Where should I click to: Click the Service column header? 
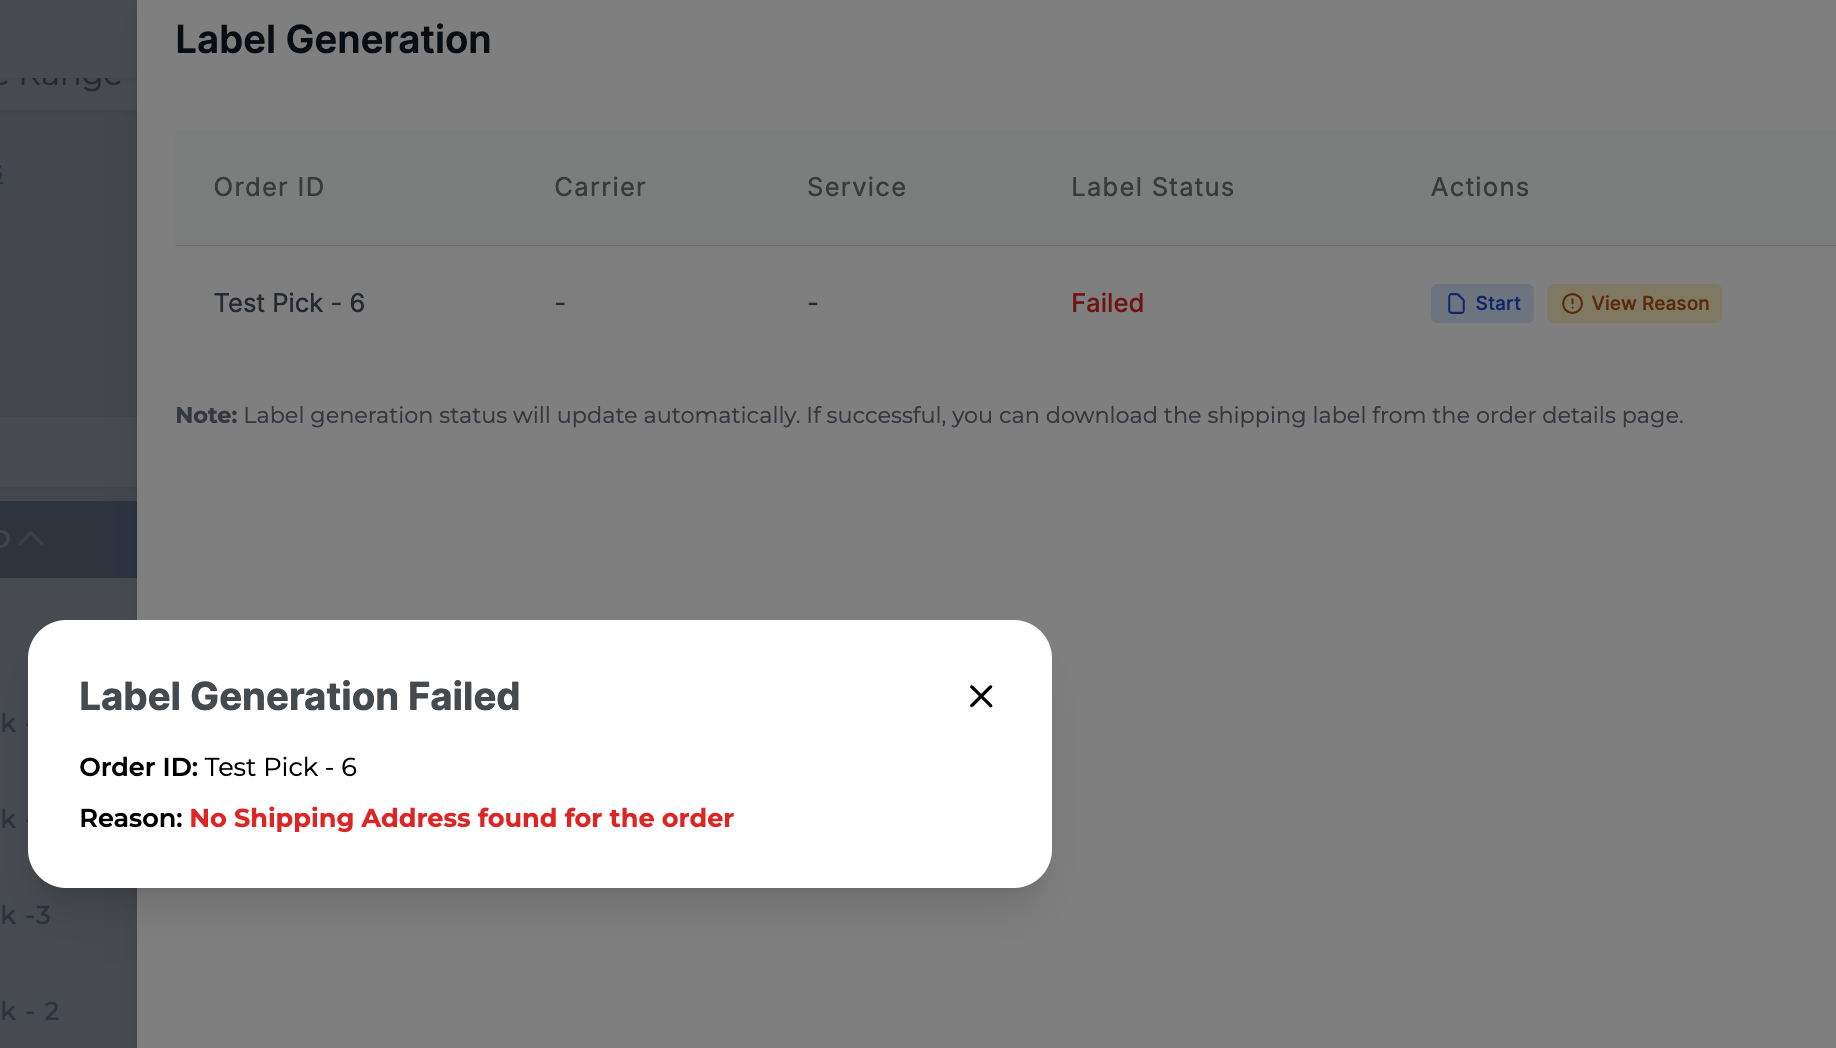click(x=856, y=187)
